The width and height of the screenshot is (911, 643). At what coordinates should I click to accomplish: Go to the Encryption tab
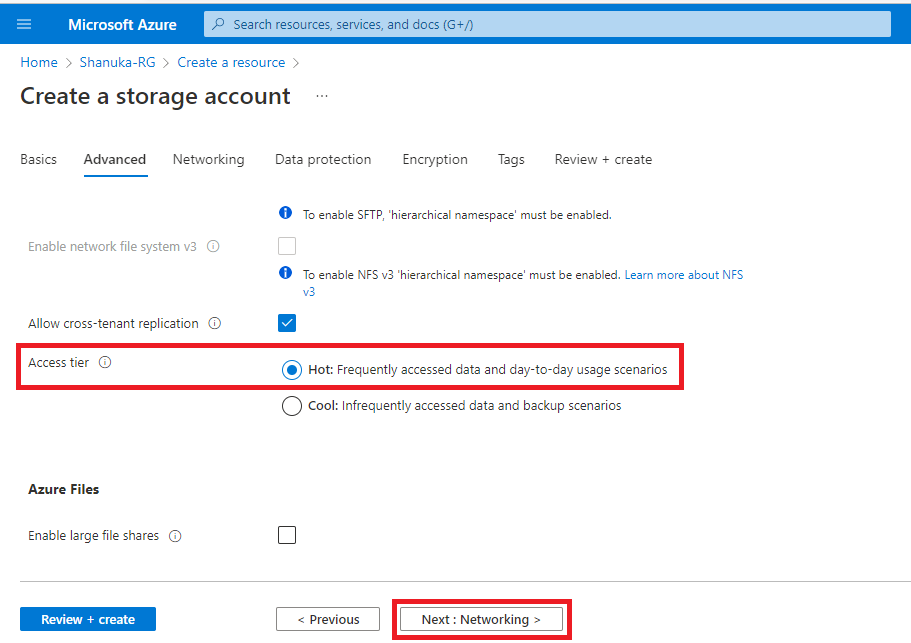click(435, 159)
